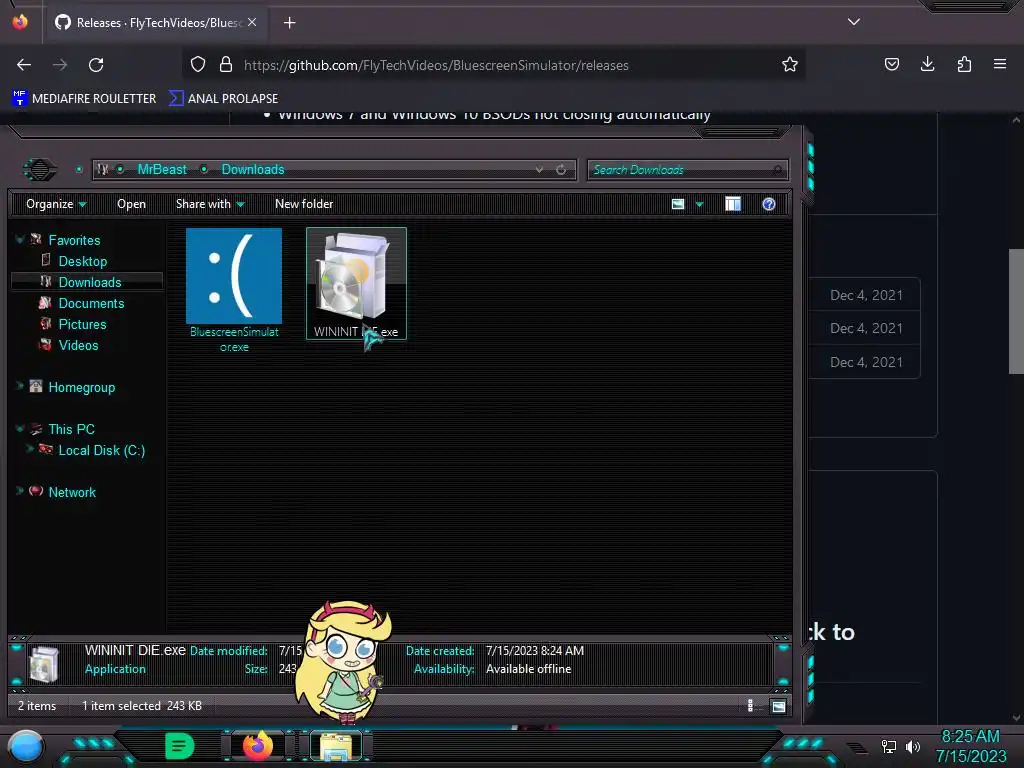The image size is (1024, 768).
Task: Select This PC in the navigation pane
Action: click(71, 429)
